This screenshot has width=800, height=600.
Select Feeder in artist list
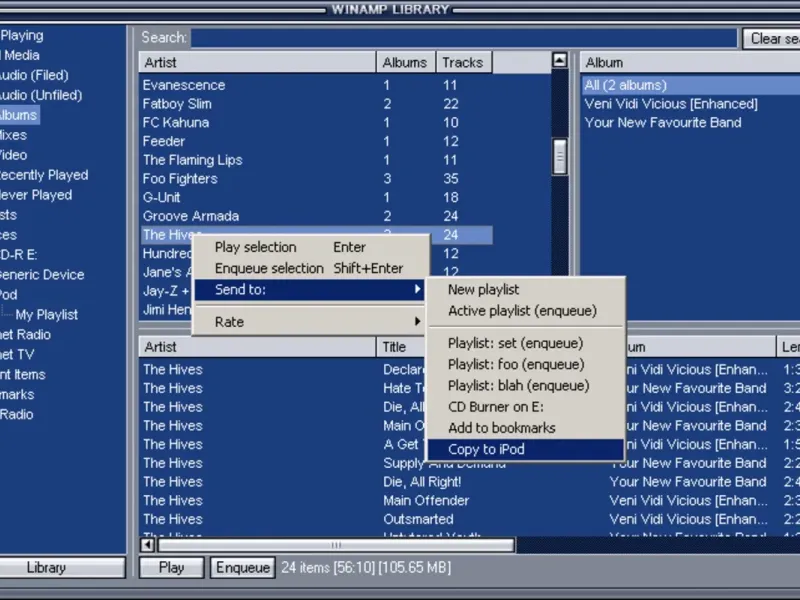pyautogui.click(x=315, y=141)
